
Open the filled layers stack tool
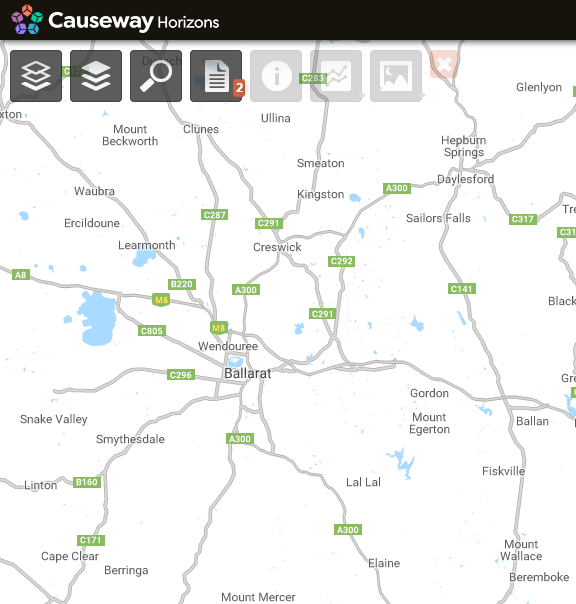coord(96,76)
